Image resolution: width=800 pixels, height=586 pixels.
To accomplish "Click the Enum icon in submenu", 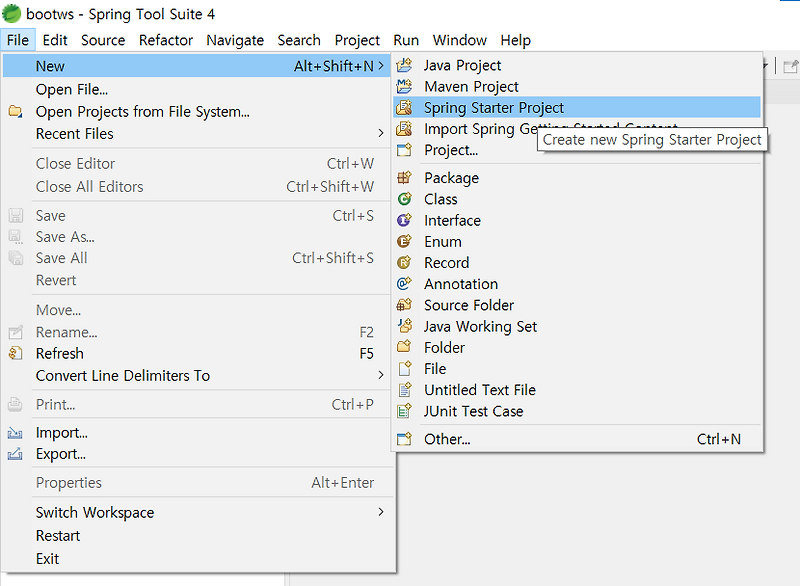I will (404, 242).
